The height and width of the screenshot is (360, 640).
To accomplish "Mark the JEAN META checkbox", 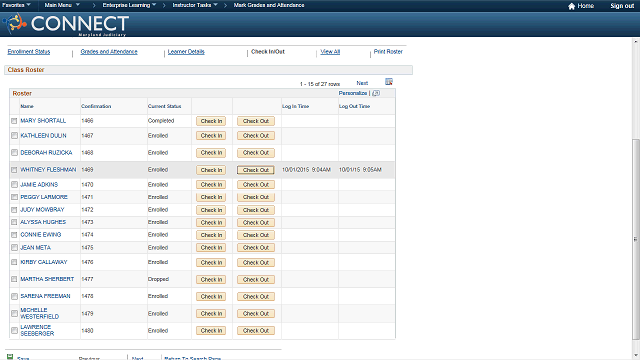I will point(14,247).
